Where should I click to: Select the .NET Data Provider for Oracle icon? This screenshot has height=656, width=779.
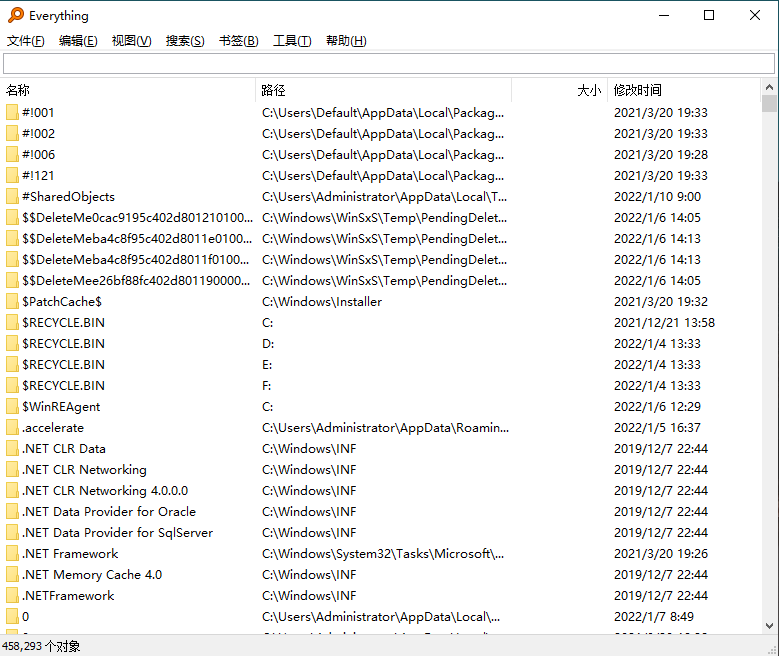(x=12, y=511)
